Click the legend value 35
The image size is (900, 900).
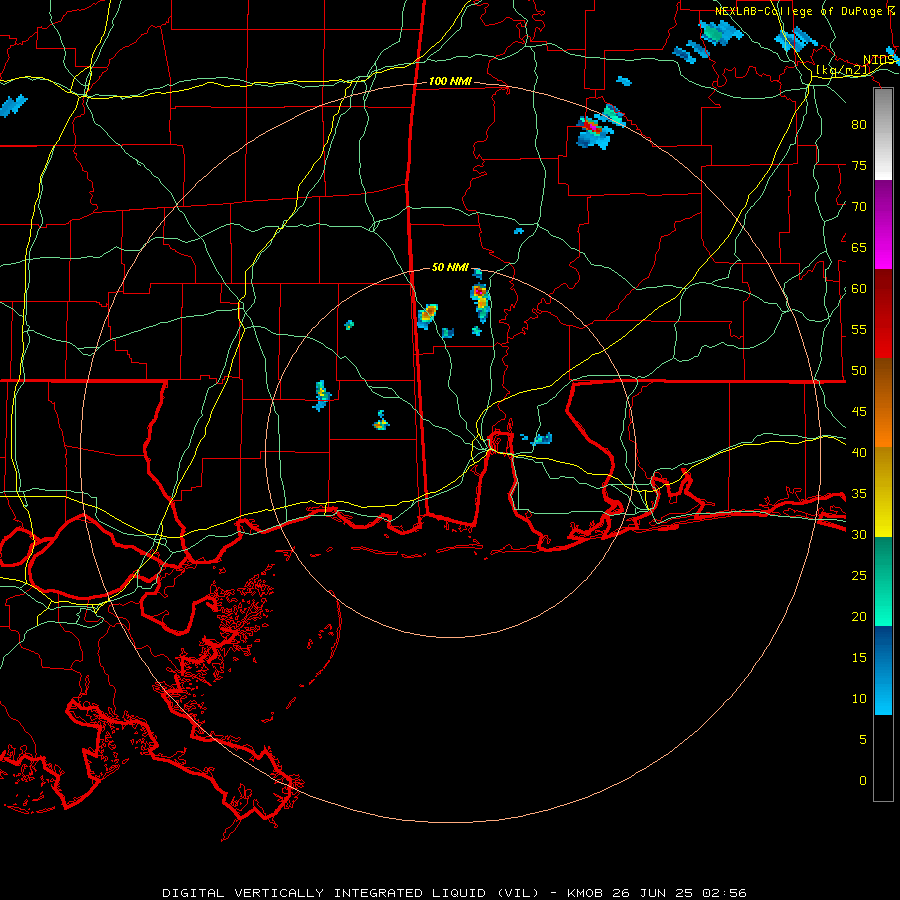tap(859, 494)
